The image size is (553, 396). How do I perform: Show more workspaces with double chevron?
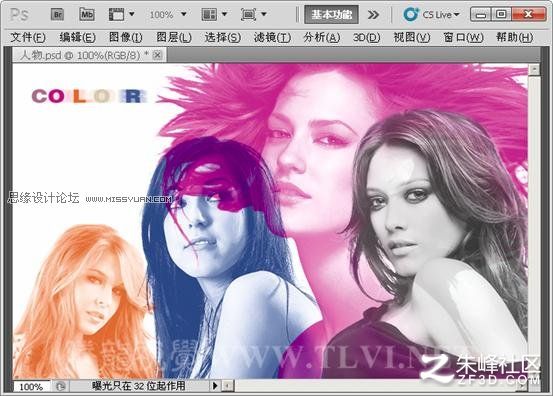pos(373,15)
